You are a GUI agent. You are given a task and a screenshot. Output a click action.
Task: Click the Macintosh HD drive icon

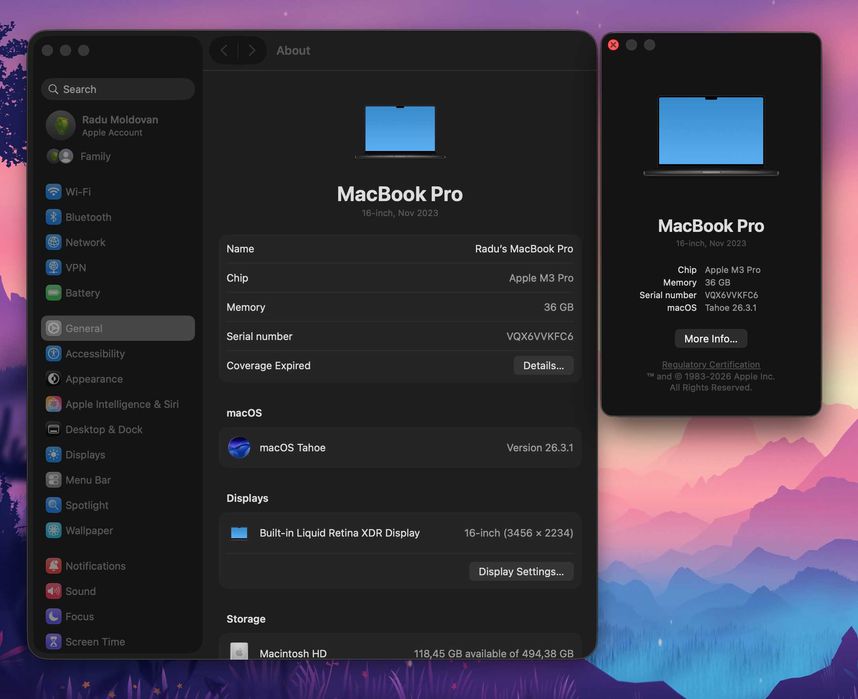(239, 651)
